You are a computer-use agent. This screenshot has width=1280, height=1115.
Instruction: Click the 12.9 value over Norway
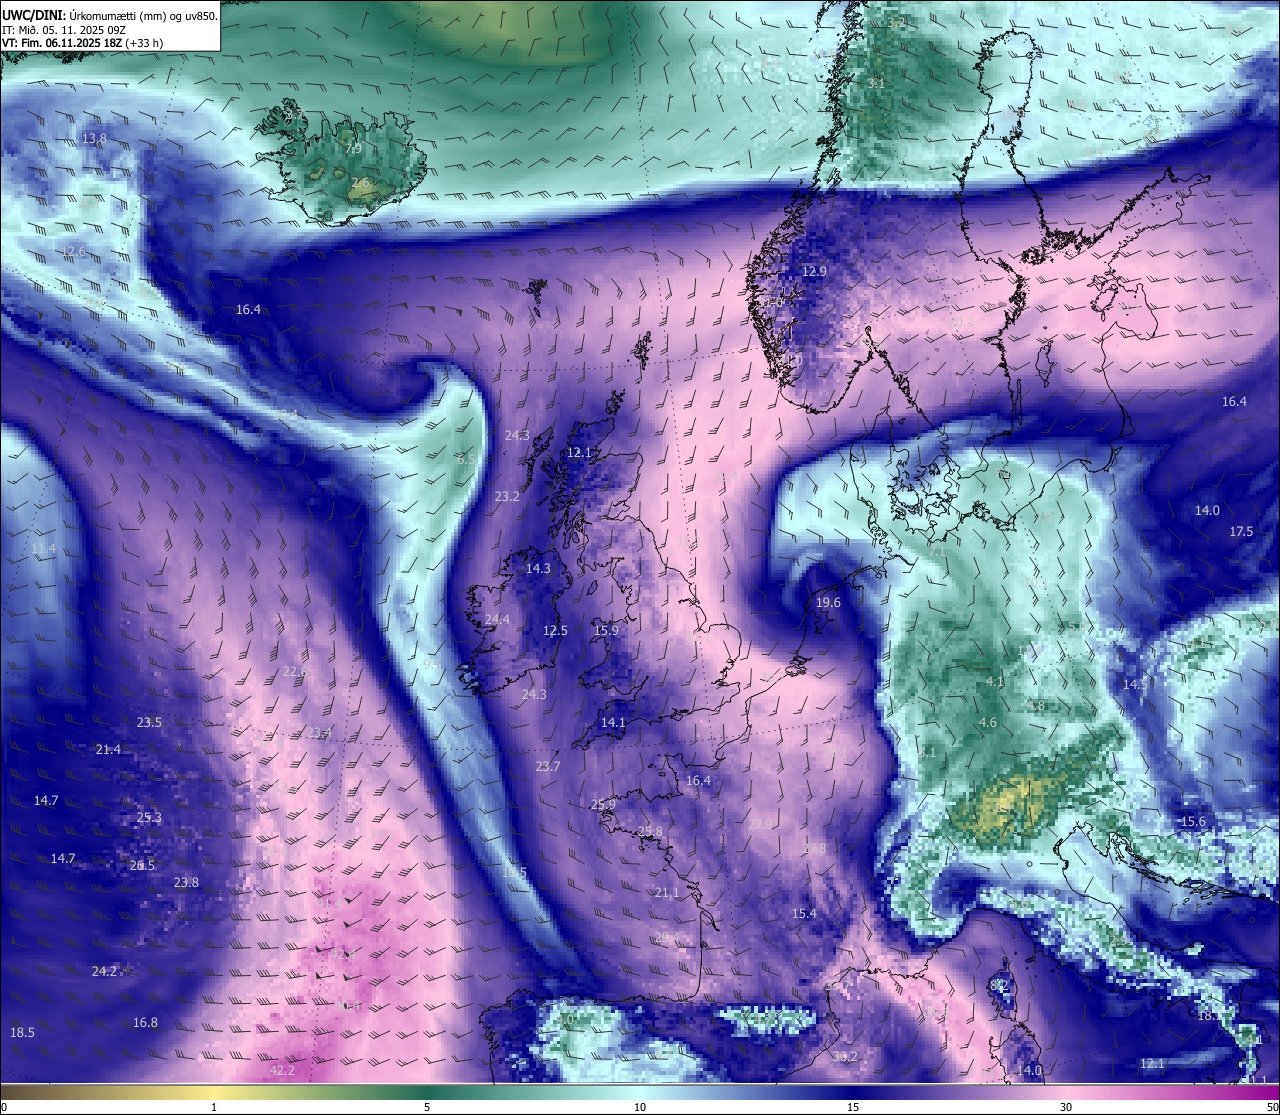coord(815,272)
